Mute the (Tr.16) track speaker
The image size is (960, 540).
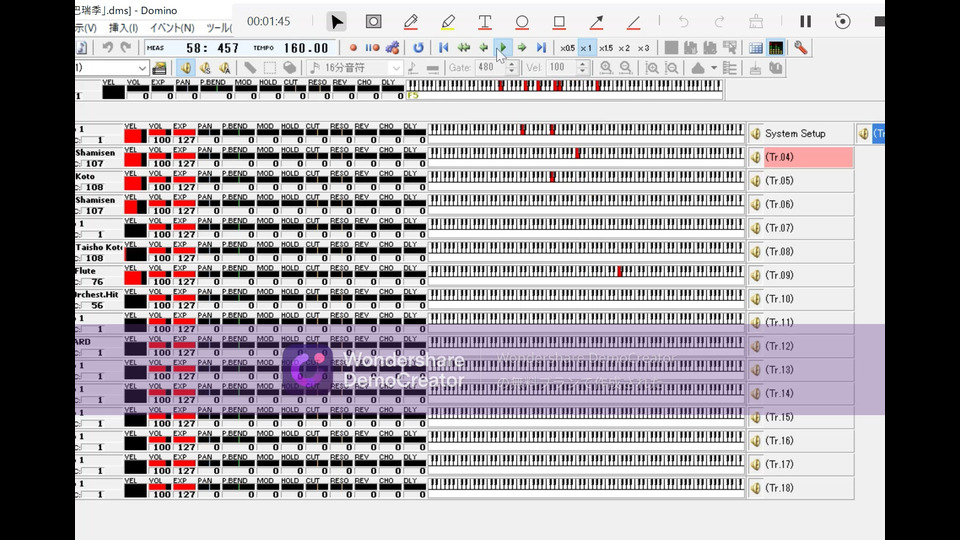pyautogui.click(x=756, y=441)
